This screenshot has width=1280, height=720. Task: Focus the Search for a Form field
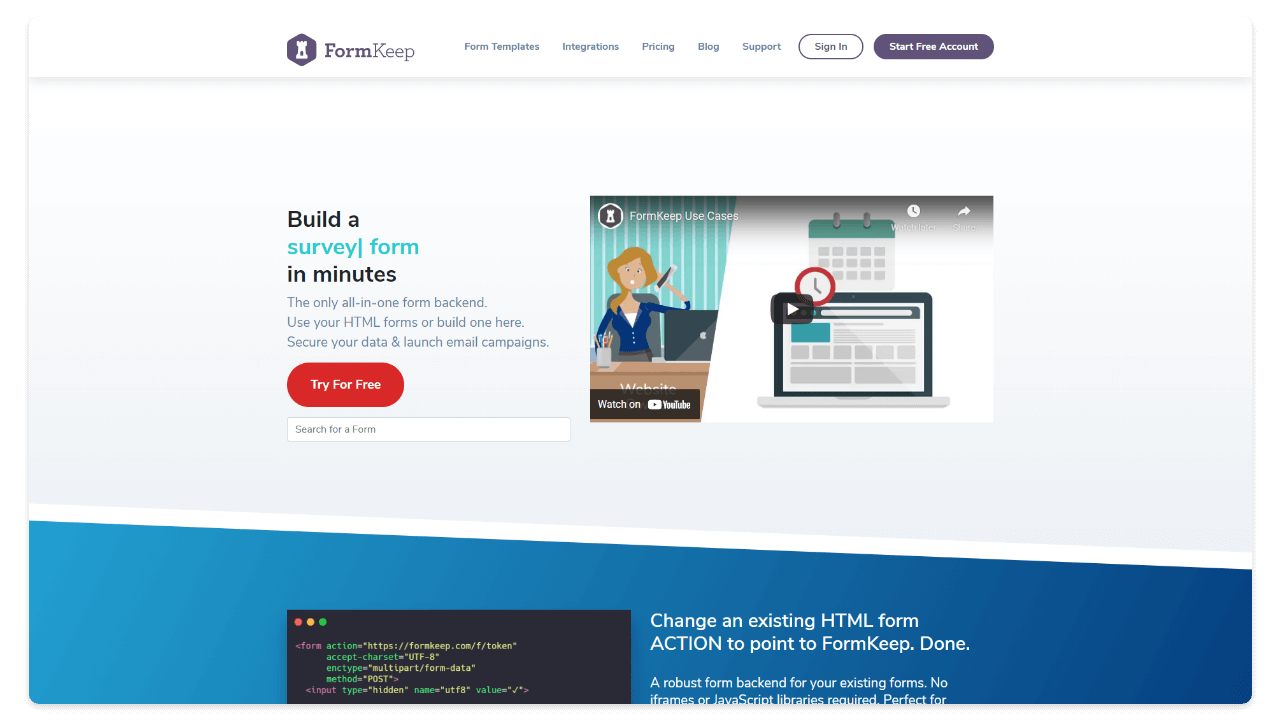coord(429,429)
